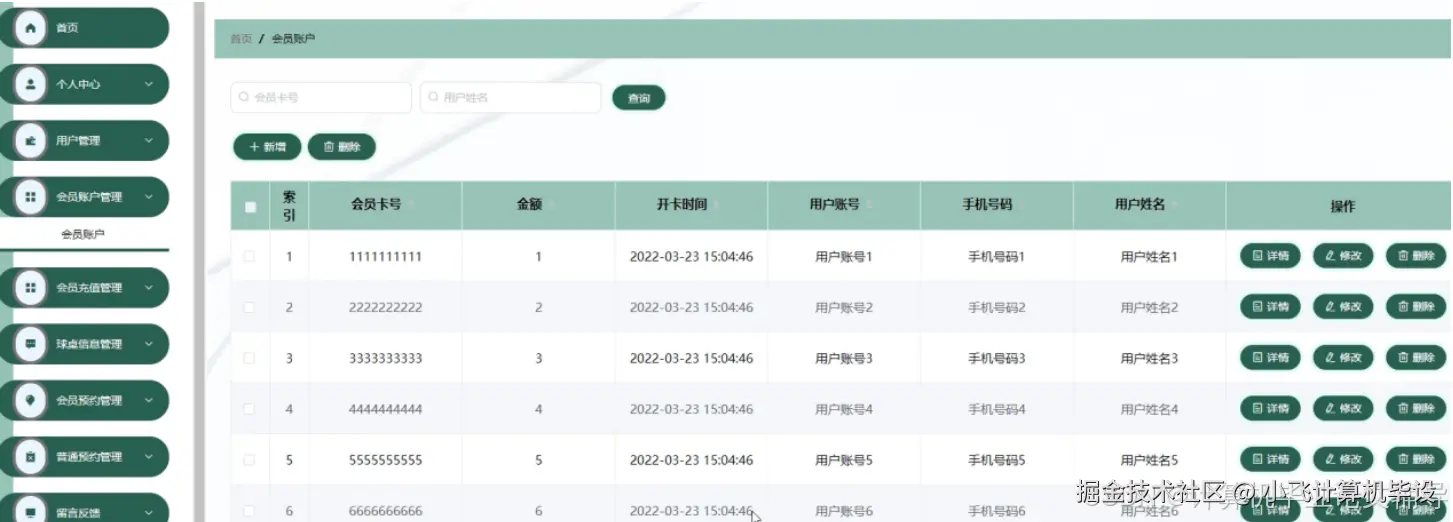Sort by the 金额 column header
Image resolution: width=1453 pixels, height=522 pixels.
click(x=538, y=204)
